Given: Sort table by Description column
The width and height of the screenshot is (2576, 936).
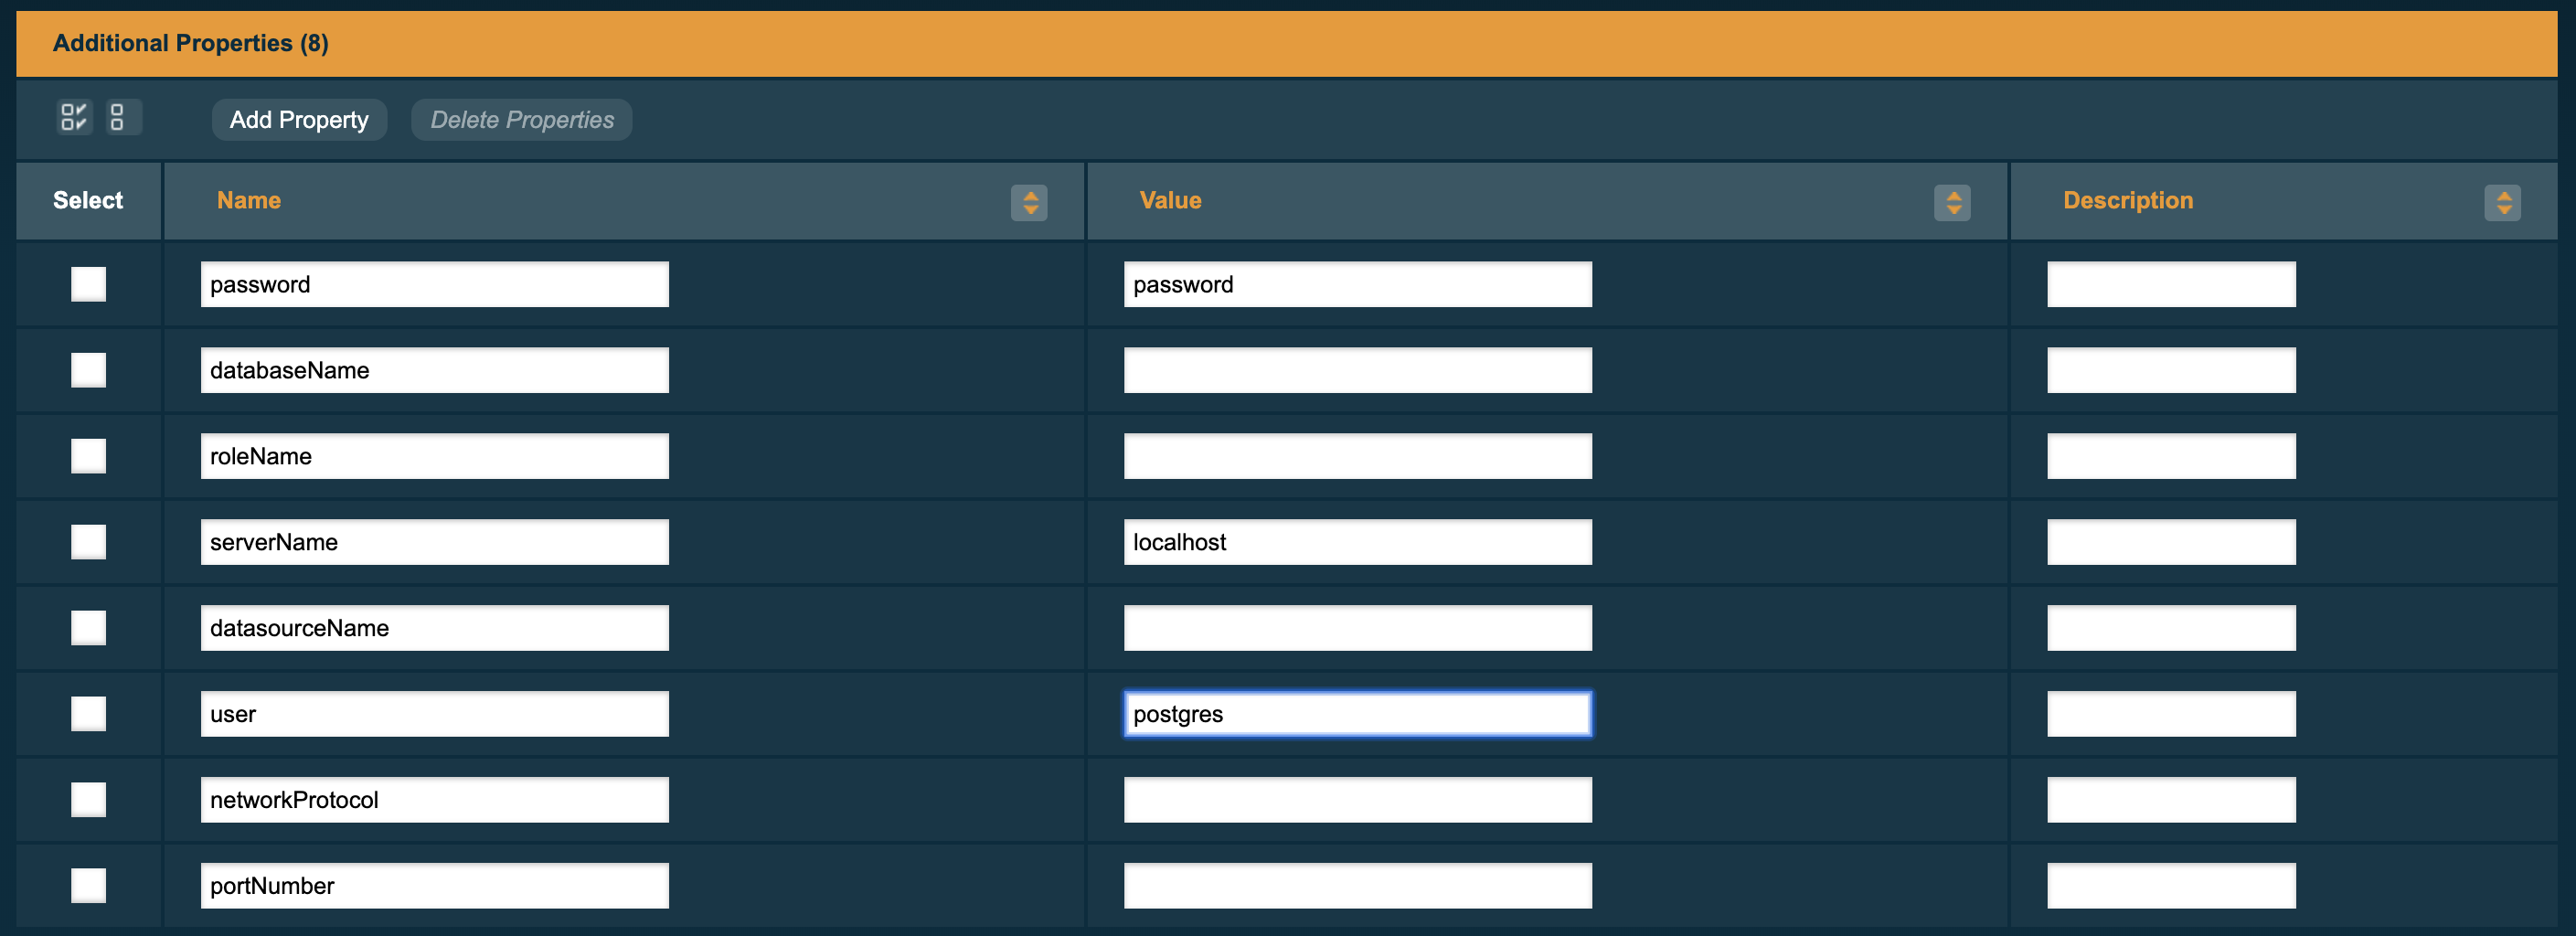Looking at the screenshot, I should (2502, 203).
